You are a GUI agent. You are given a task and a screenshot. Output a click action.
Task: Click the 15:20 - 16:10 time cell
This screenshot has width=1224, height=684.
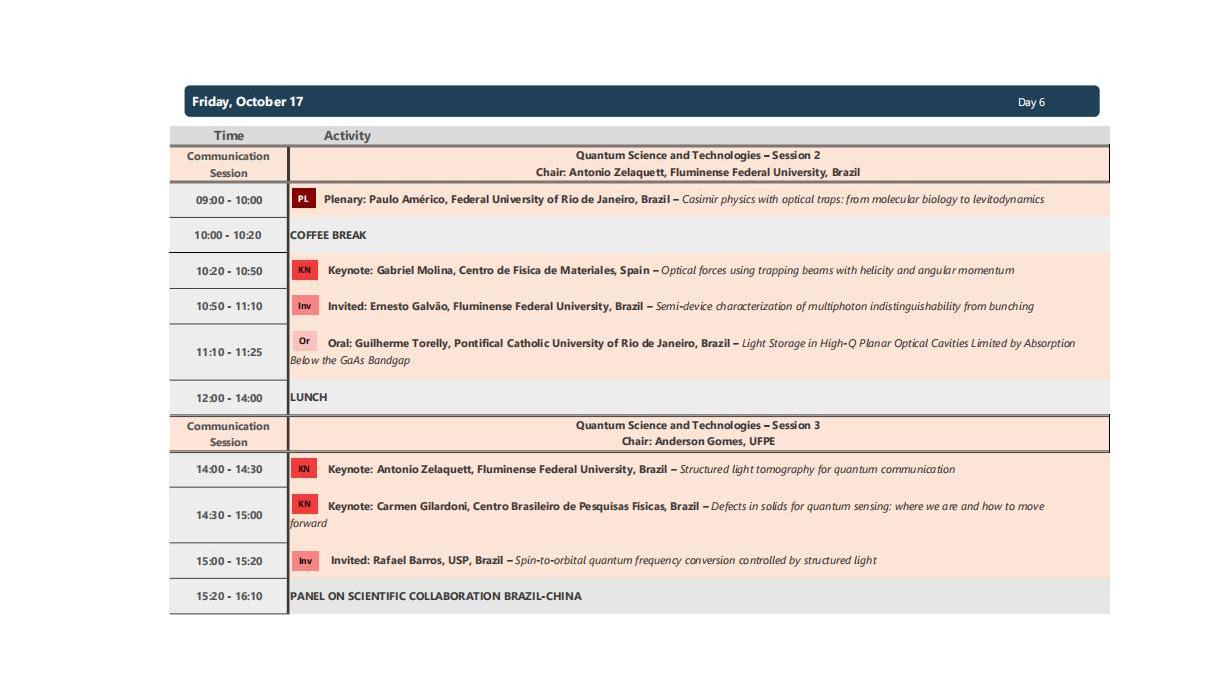(x=229, y=596)
